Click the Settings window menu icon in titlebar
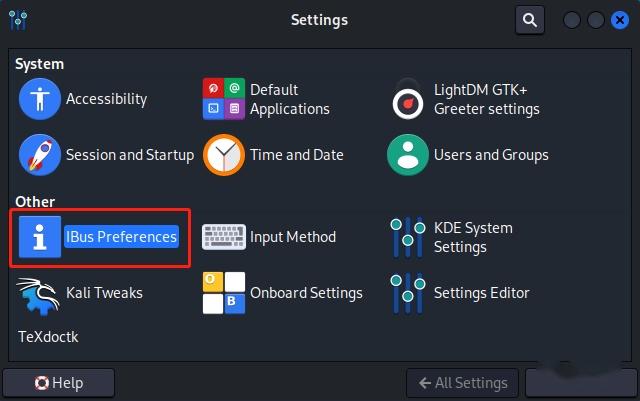Image resolution: width=640 pixels, height=401 pixels. [16, 19]
